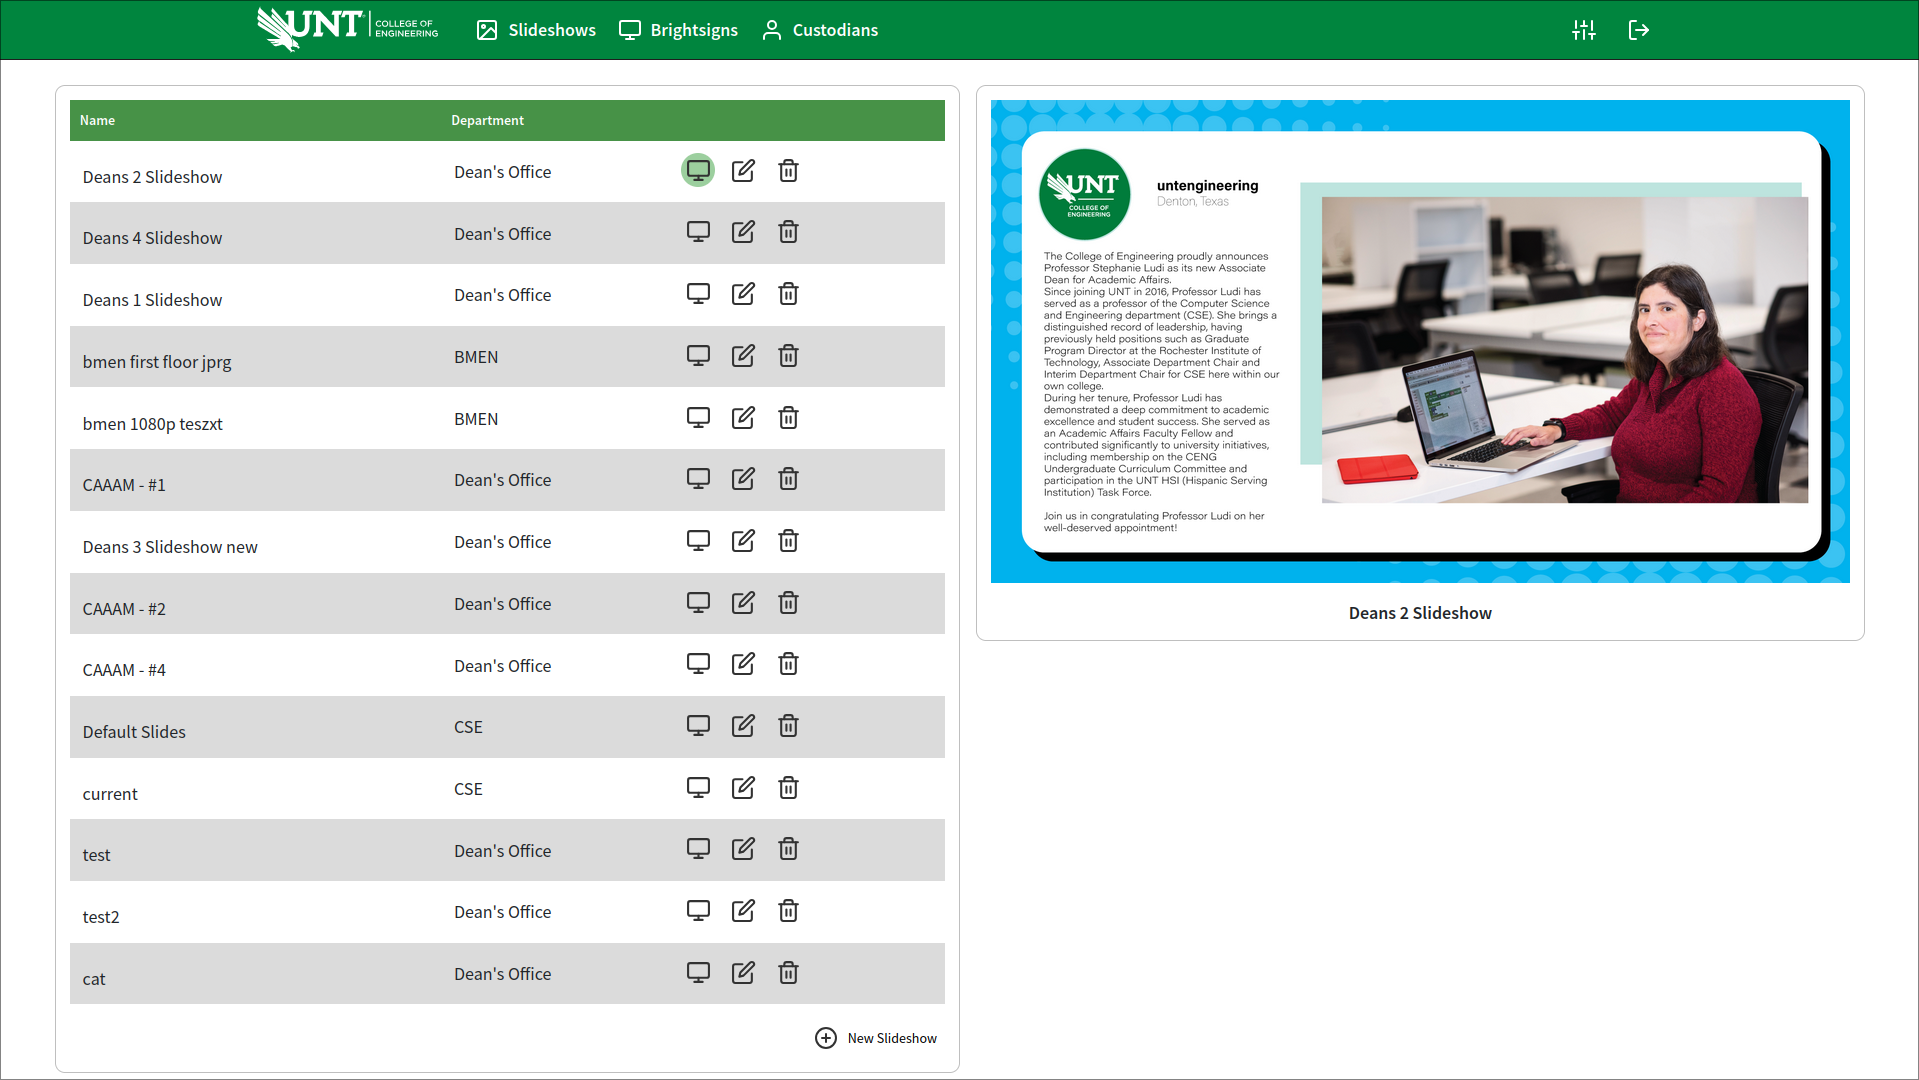Viewport: 1919px width, 1080px height.
Task: Edit the CAAAM - #4 slideshow
Action: click(743, 664)
